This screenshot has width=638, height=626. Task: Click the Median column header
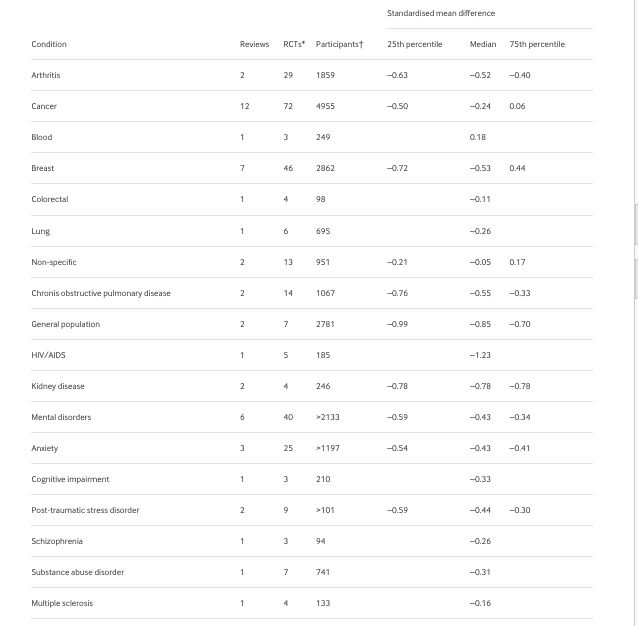[x=483, y=44]
